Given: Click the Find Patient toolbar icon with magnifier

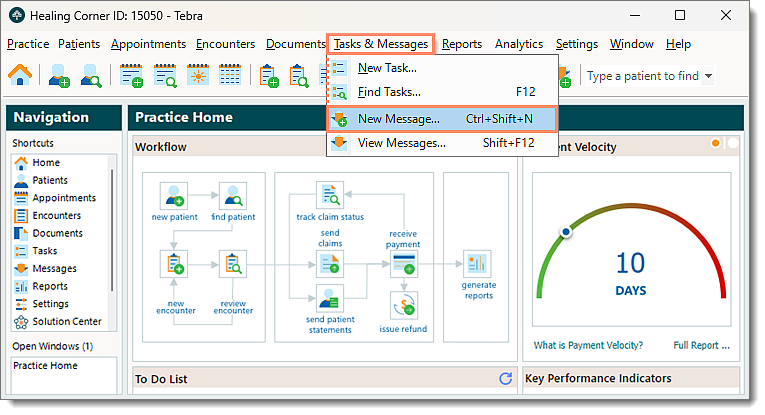Looking at the screenshot, I should click(x=91, y=76).
